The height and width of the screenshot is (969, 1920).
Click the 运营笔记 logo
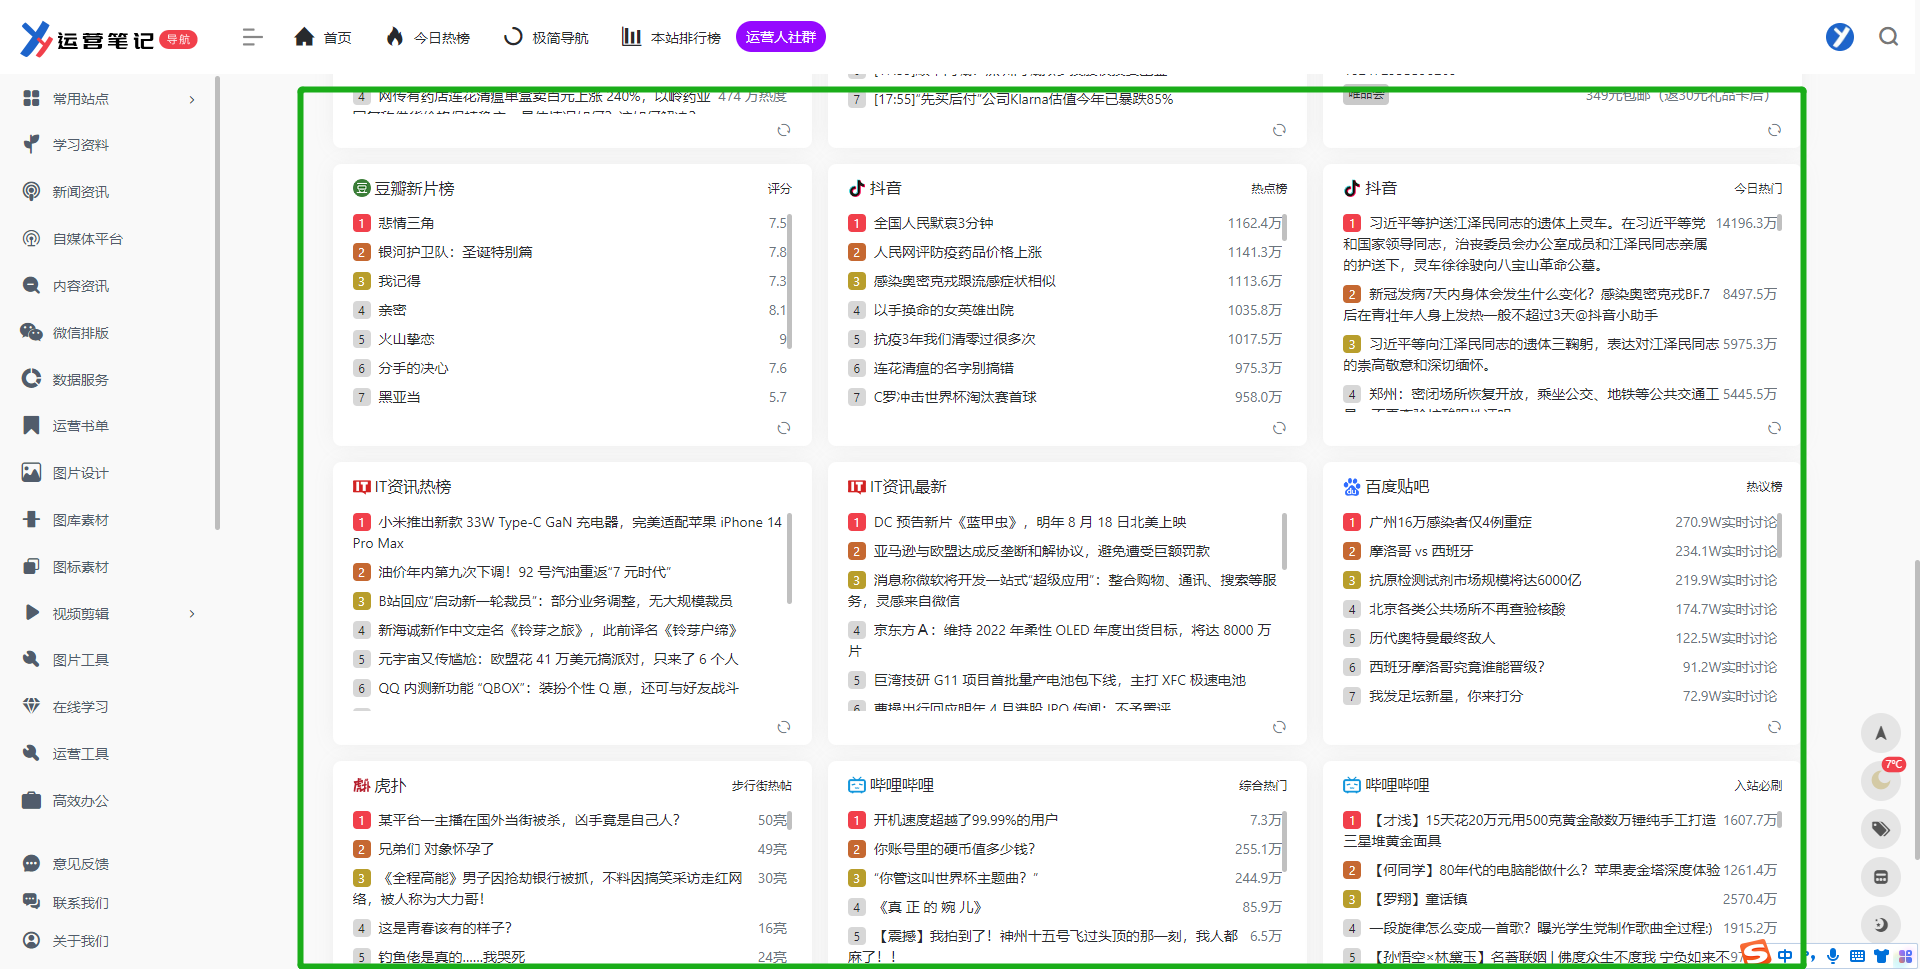(108, 39)
